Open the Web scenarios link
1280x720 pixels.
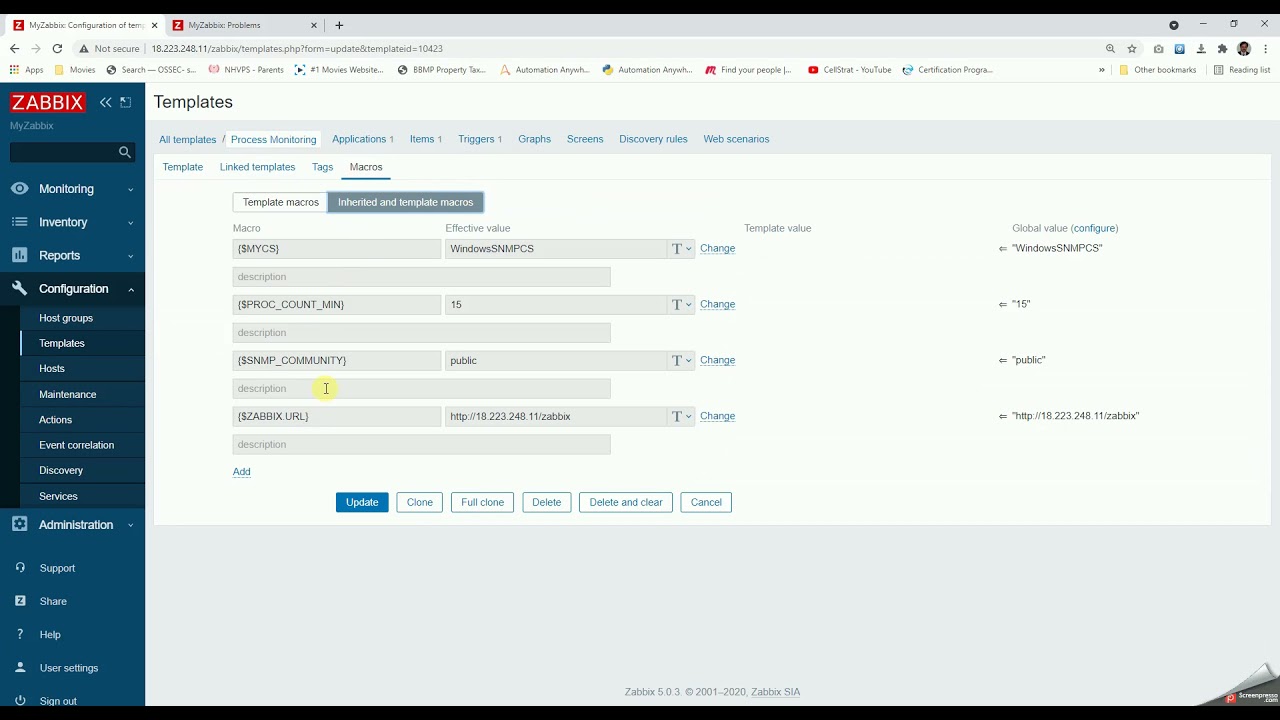(x=736, y=139)
